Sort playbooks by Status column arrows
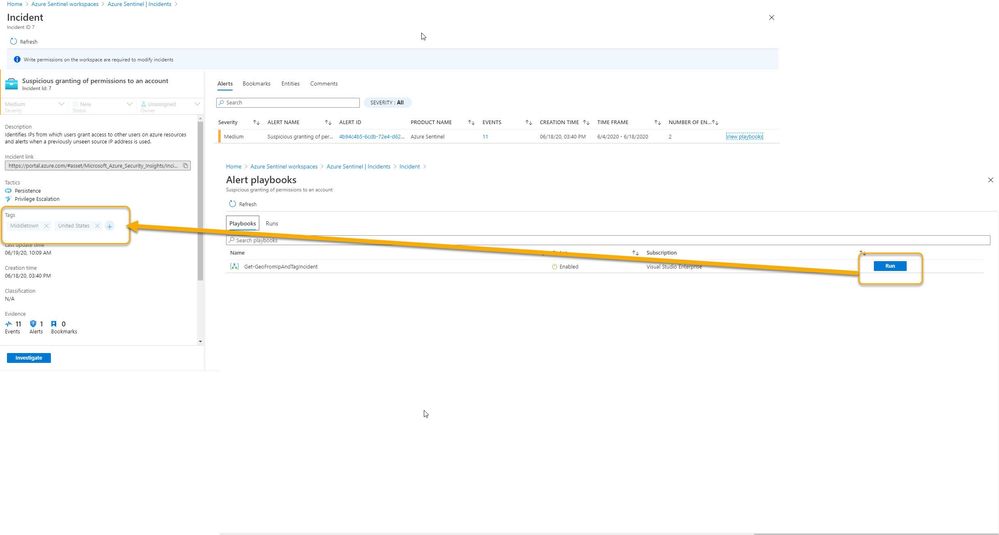 coord(635,253)
